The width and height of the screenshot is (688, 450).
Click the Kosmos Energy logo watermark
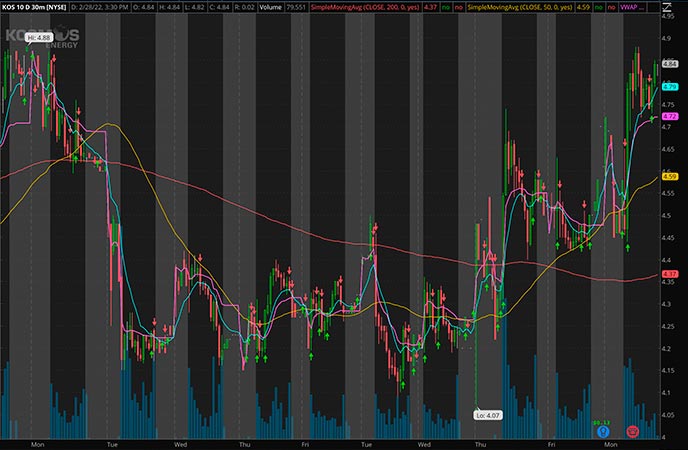tap(43, 37)
